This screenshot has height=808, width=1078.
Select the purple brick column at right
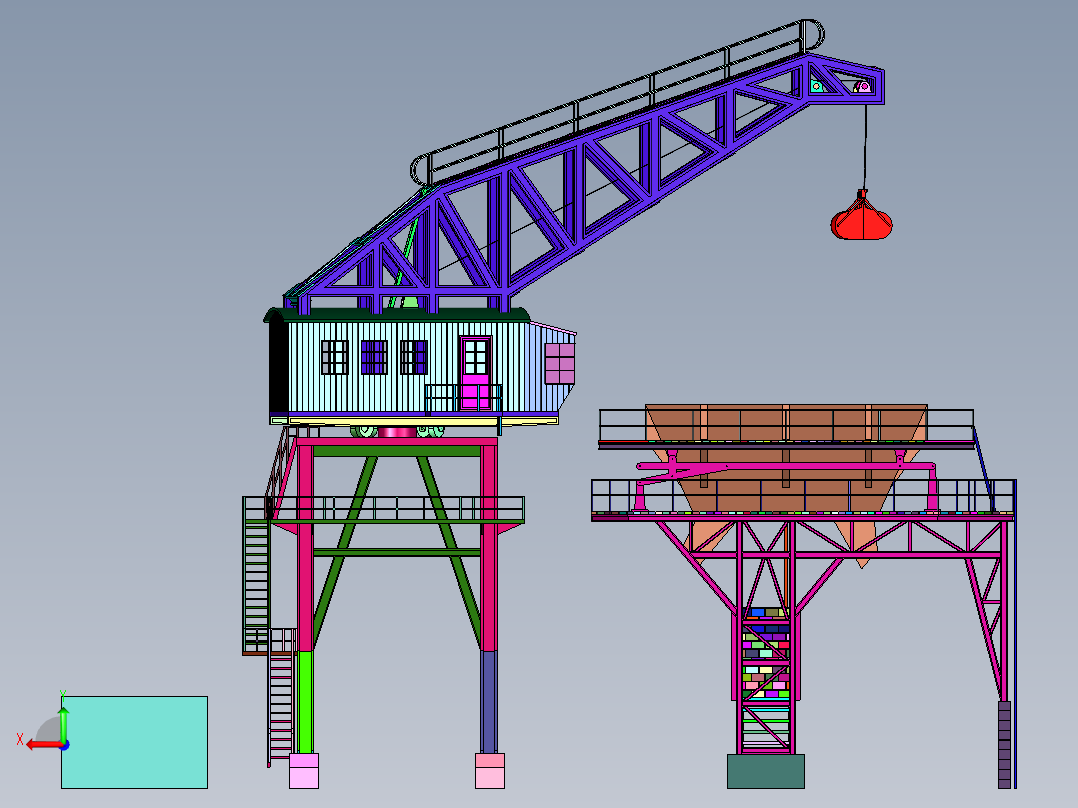(x=1004, y=745)
